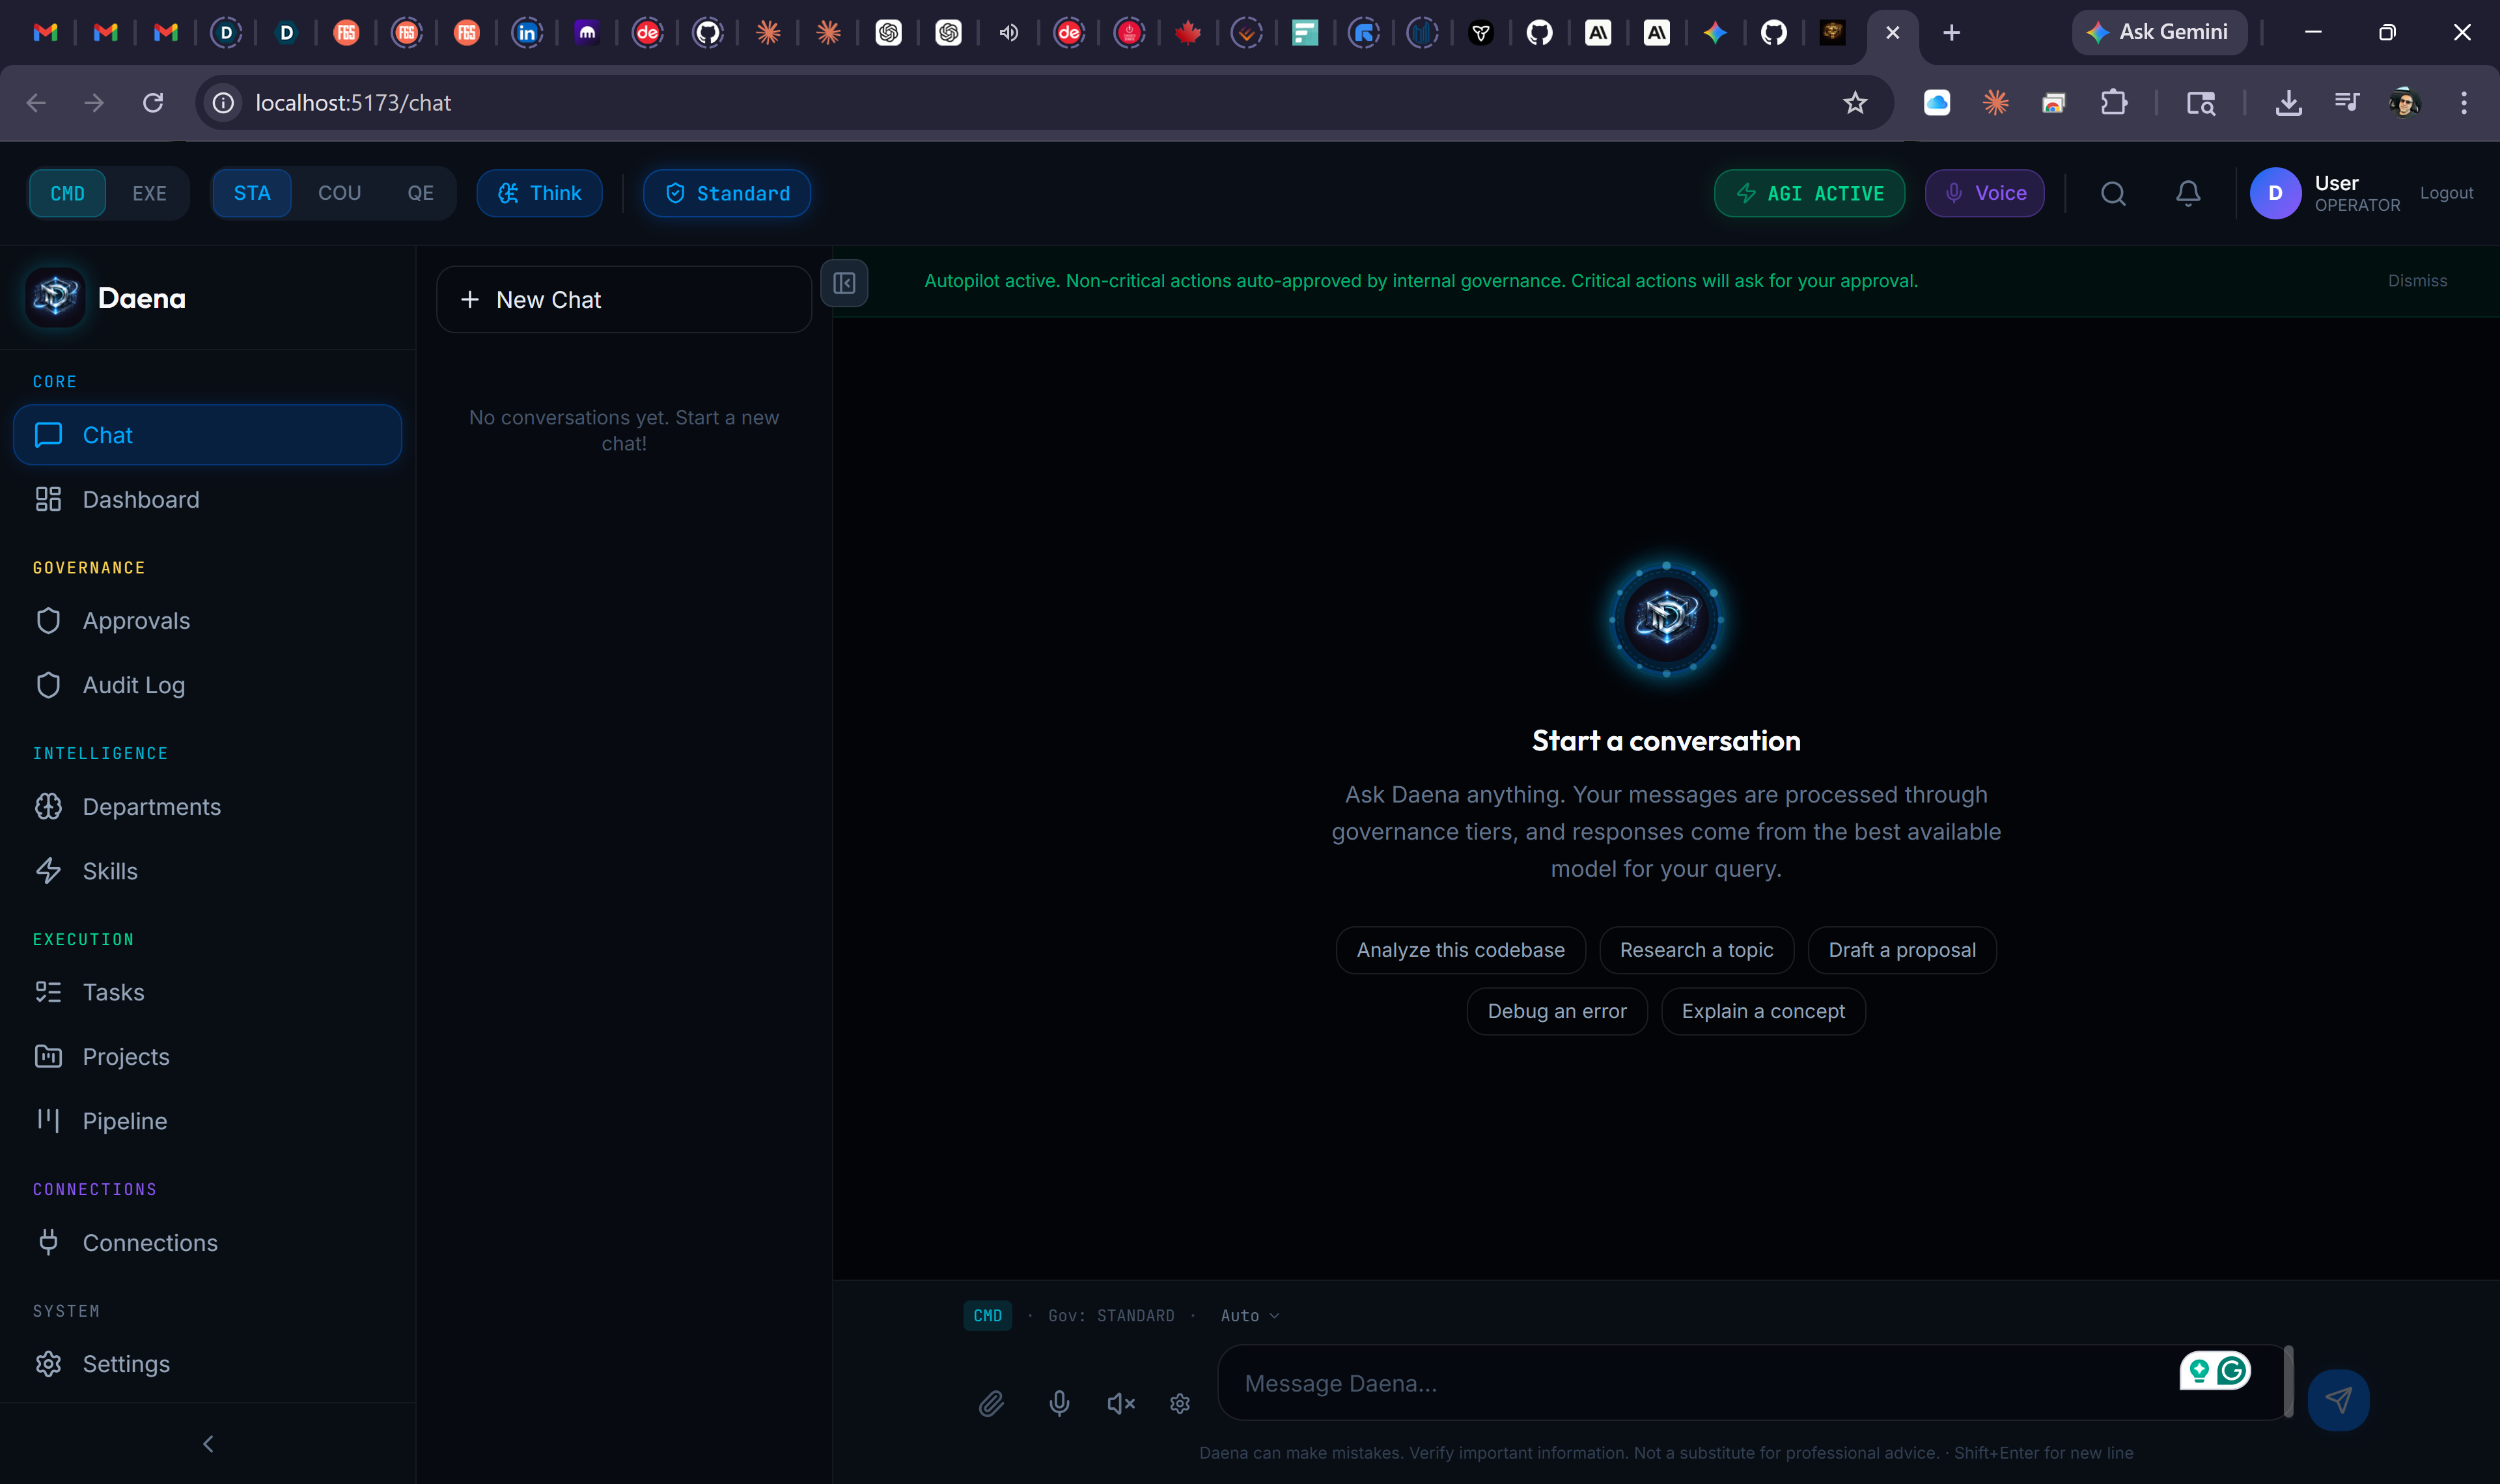The height and width of the screenshot is (1484, 2500).
Task: Open the Standard governance selector
Action: coord(727,193)
